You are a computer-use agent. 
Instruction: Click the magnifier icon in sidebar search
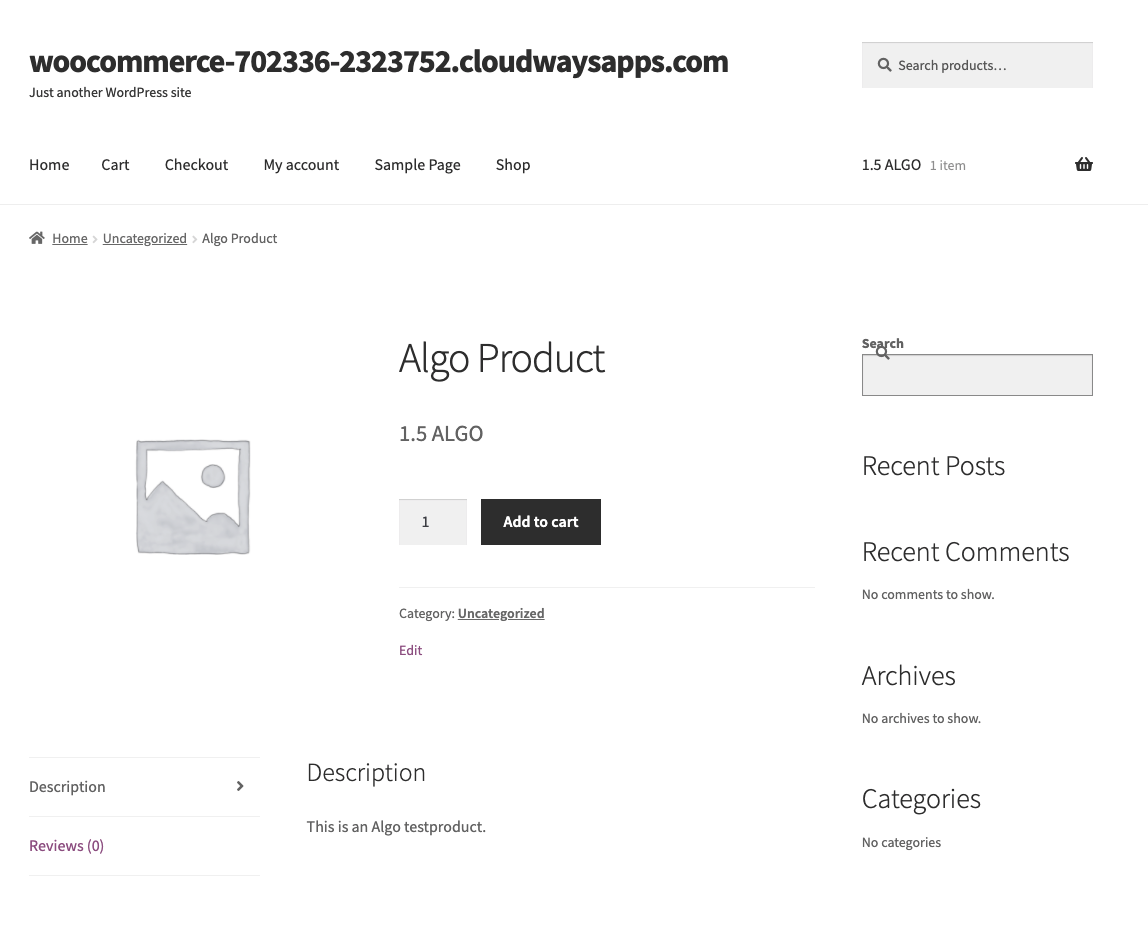(x=882, y=353)
